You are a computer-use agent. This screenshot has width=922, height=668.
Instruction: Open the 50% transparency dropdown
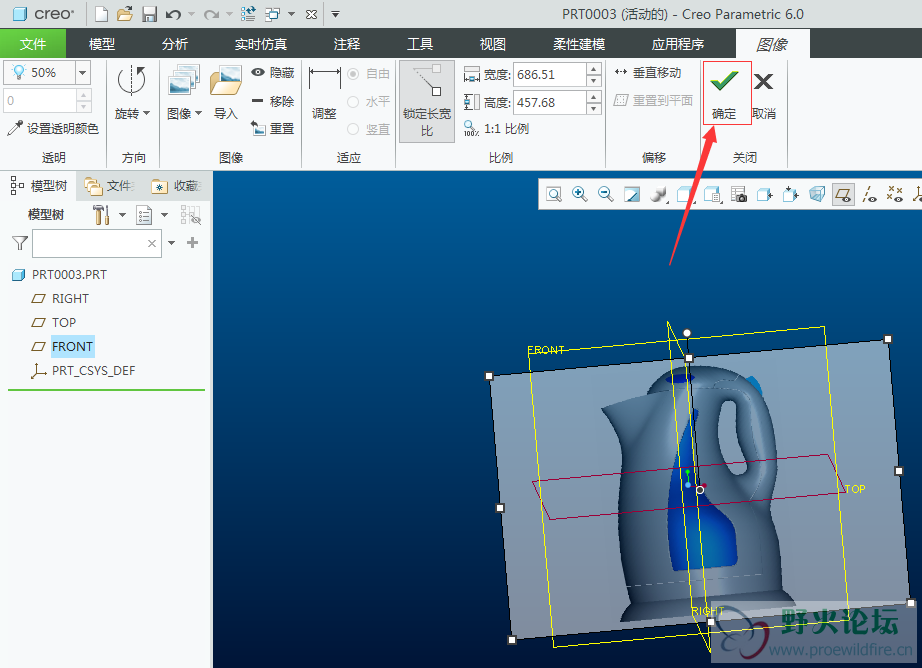coord(83,73)
